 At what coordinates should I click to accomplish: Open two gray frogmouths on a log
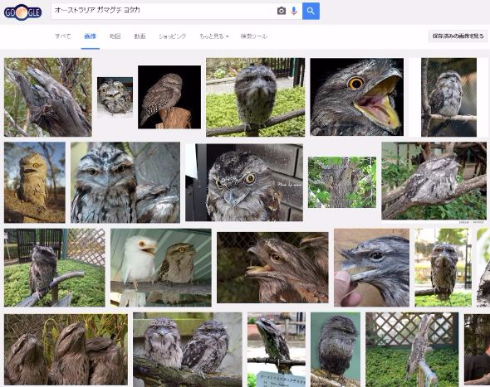tap(188, 349)
